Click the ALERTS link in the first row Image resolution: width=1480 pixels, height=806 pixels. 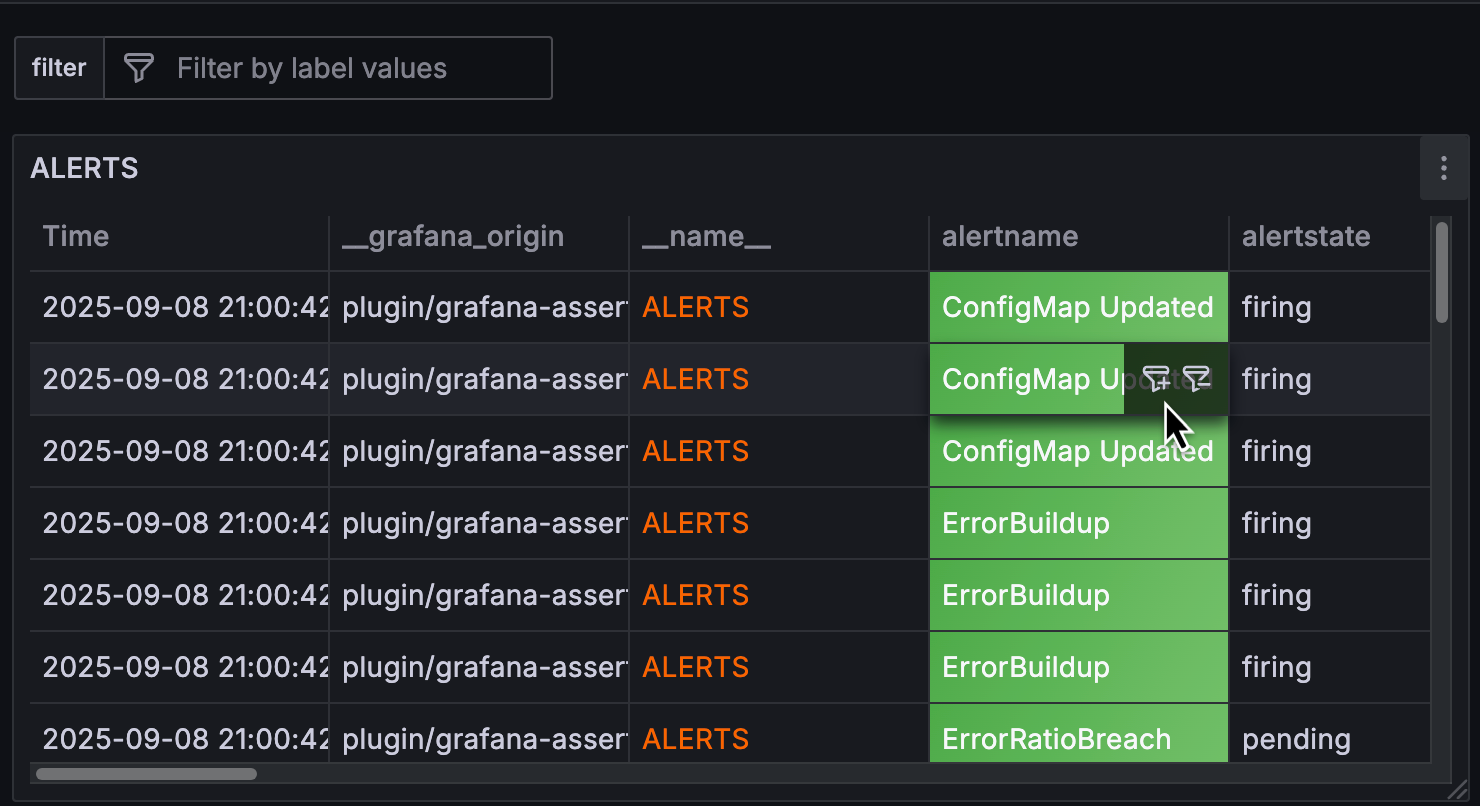click(695, 307)
